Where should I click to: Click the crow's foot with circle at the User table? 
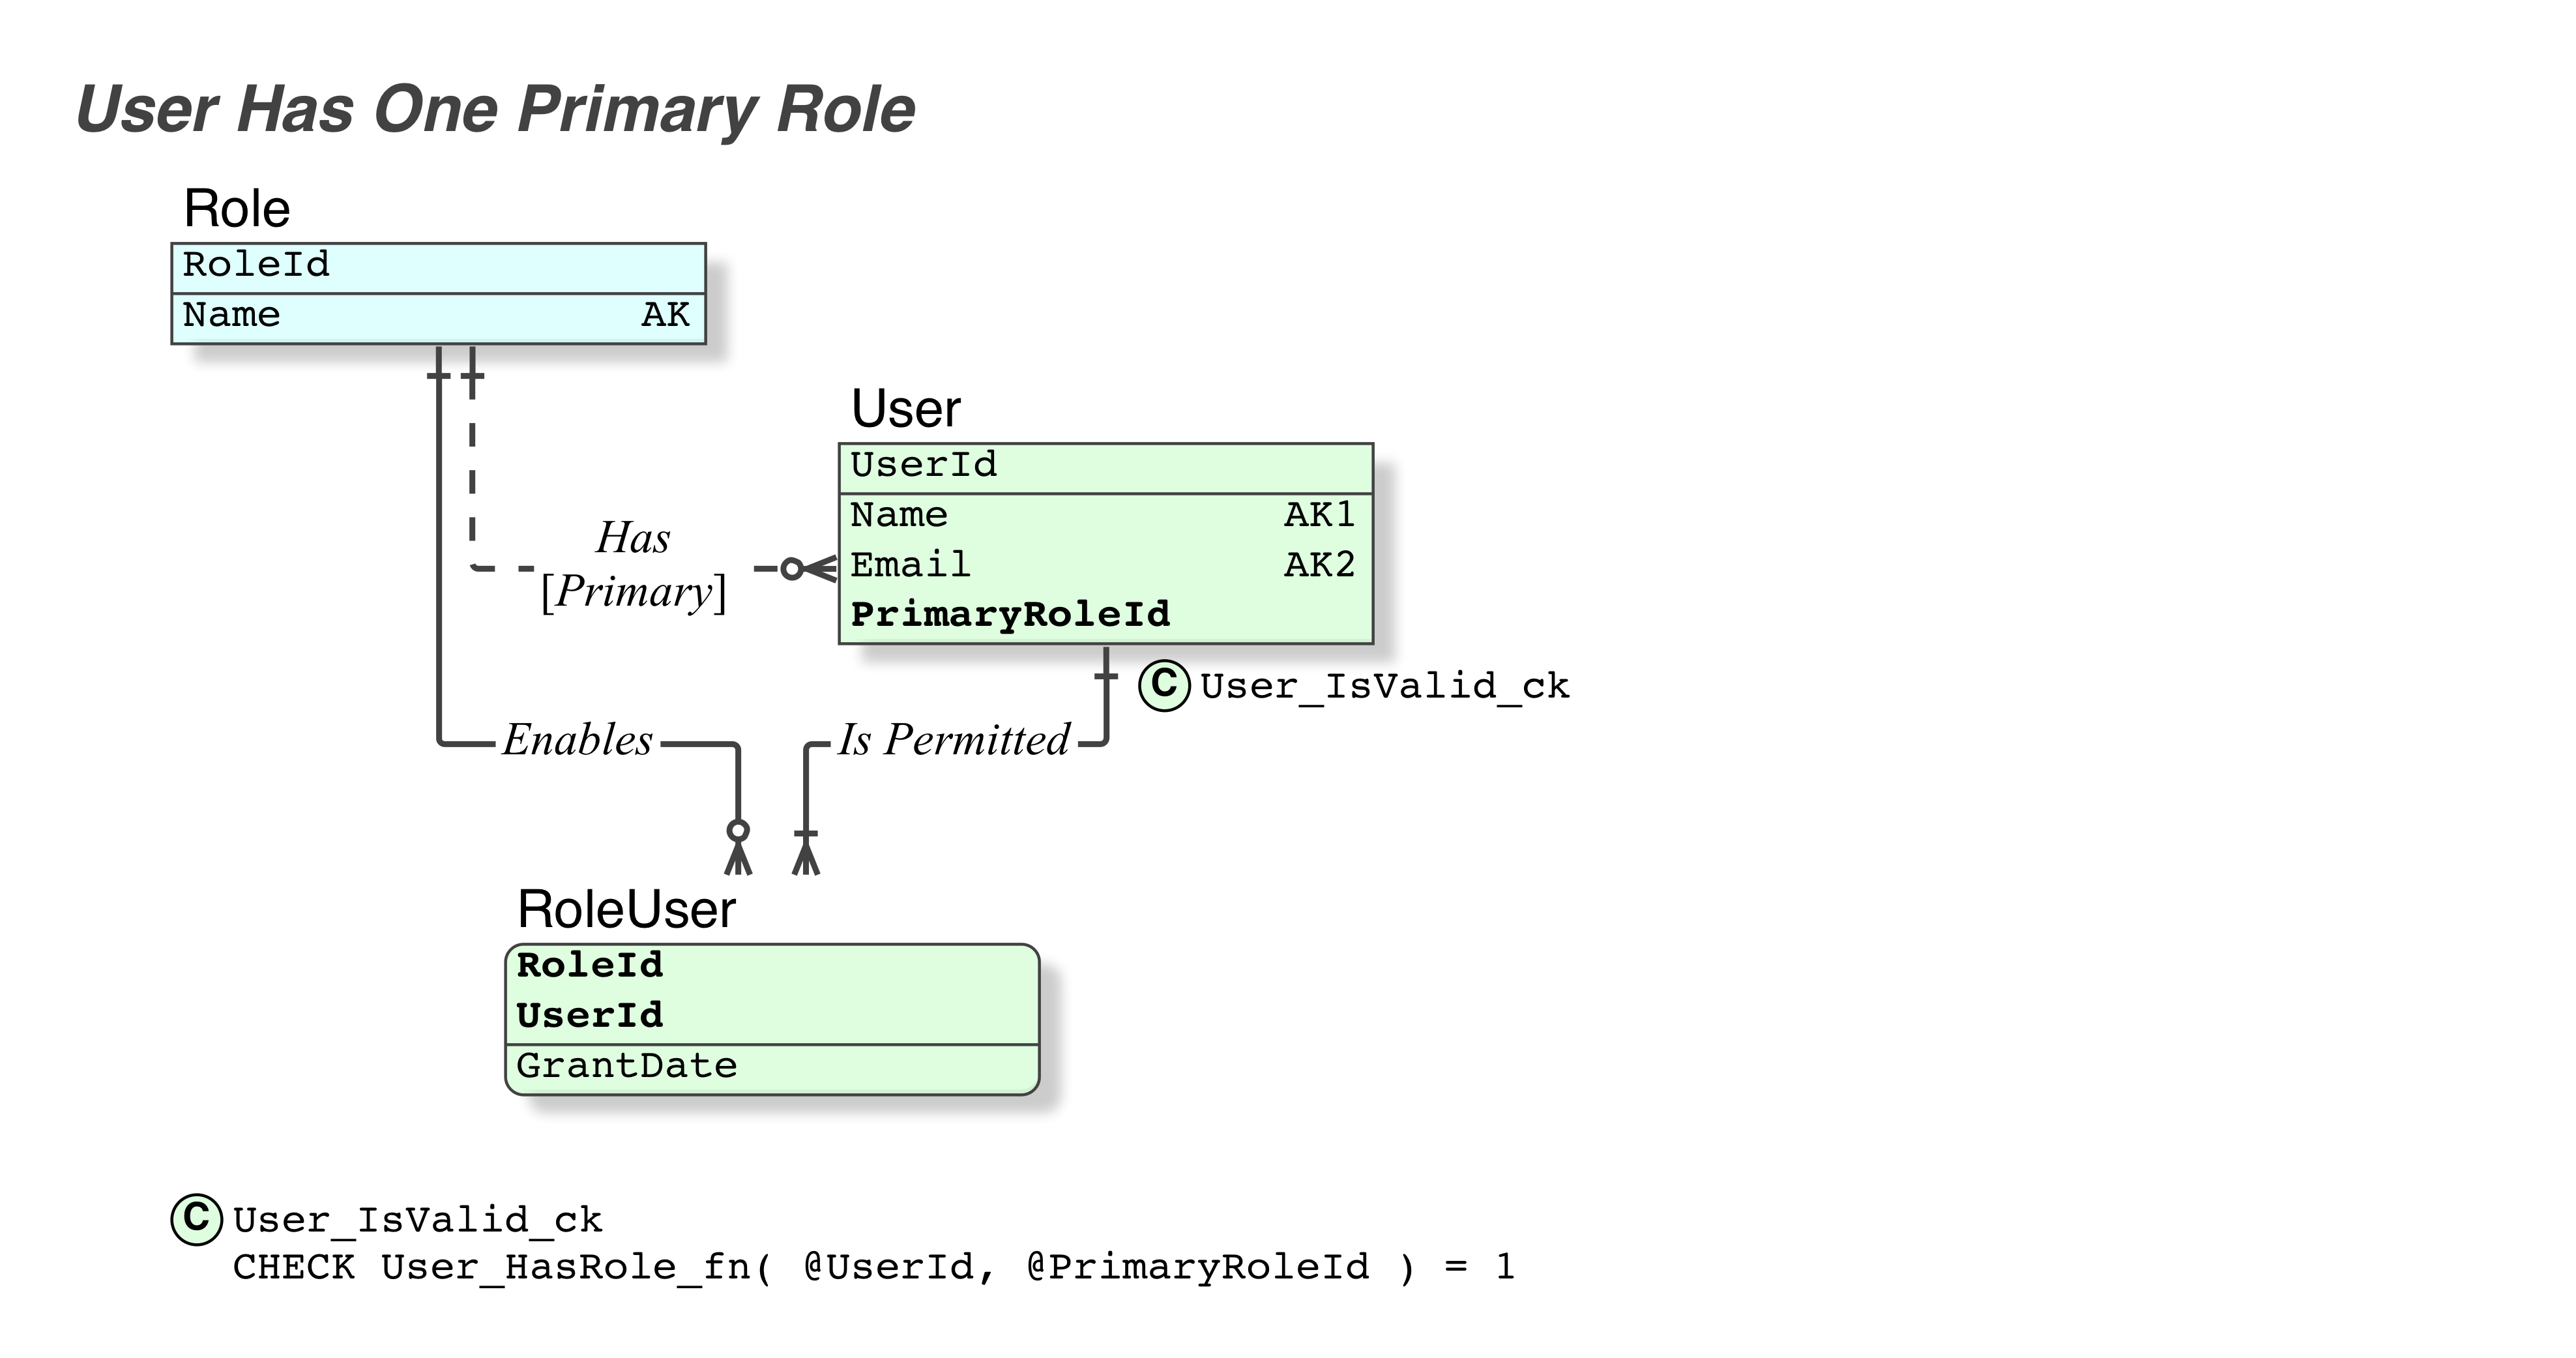(x=808, y=569)
